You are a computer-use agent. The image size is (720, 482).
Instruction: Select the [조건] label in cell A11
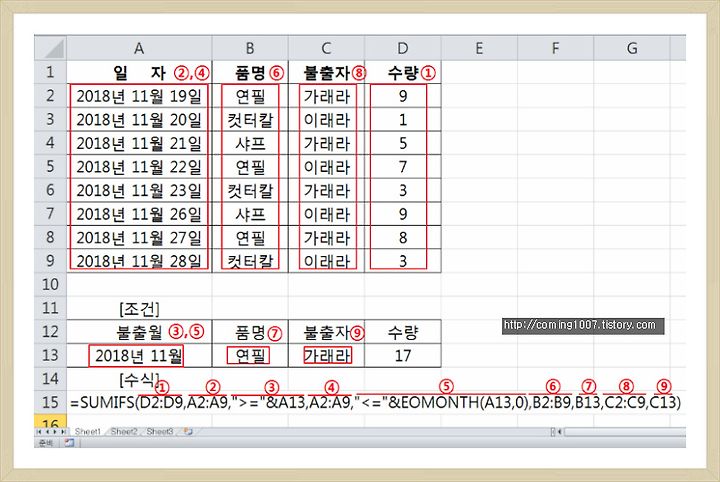pos(139,308)
